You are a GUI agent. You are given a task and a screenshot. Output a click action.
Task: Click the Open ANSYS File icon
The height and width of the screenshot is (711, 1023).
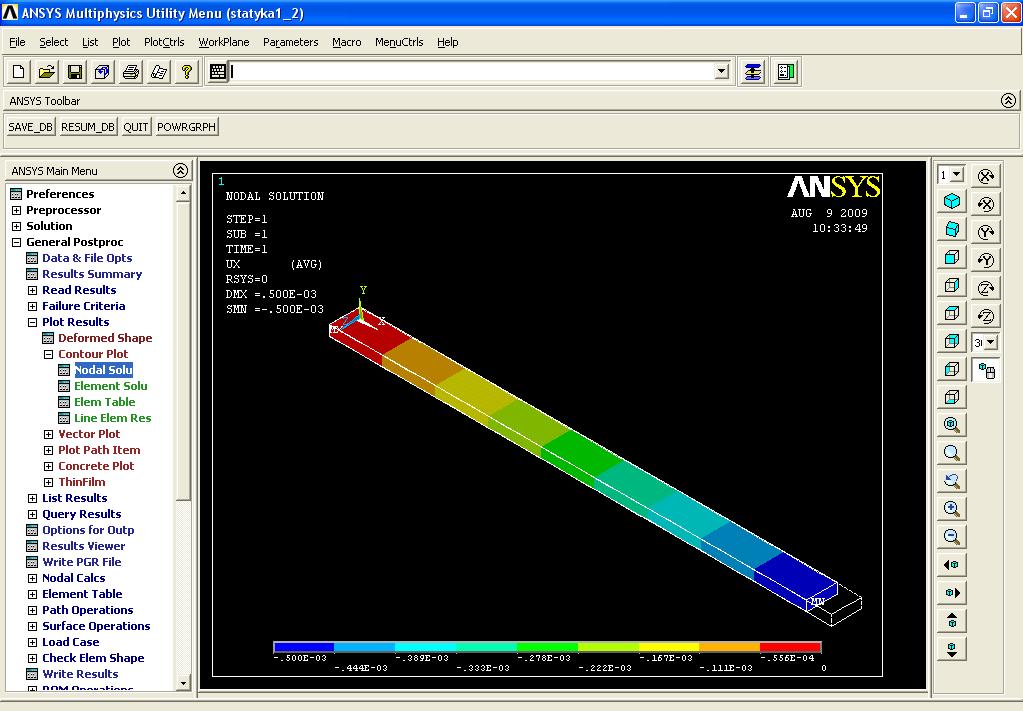pos(47,72)
